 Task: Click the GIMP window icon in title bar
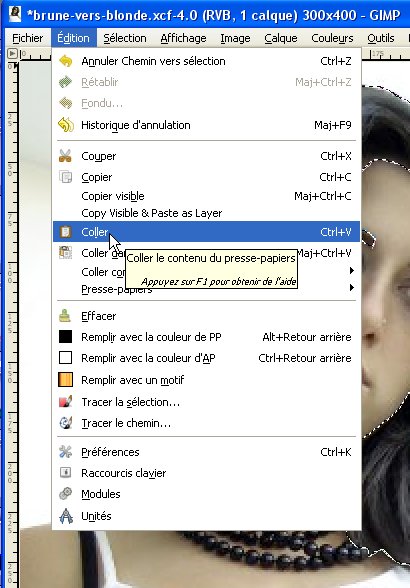pos(15,14)
